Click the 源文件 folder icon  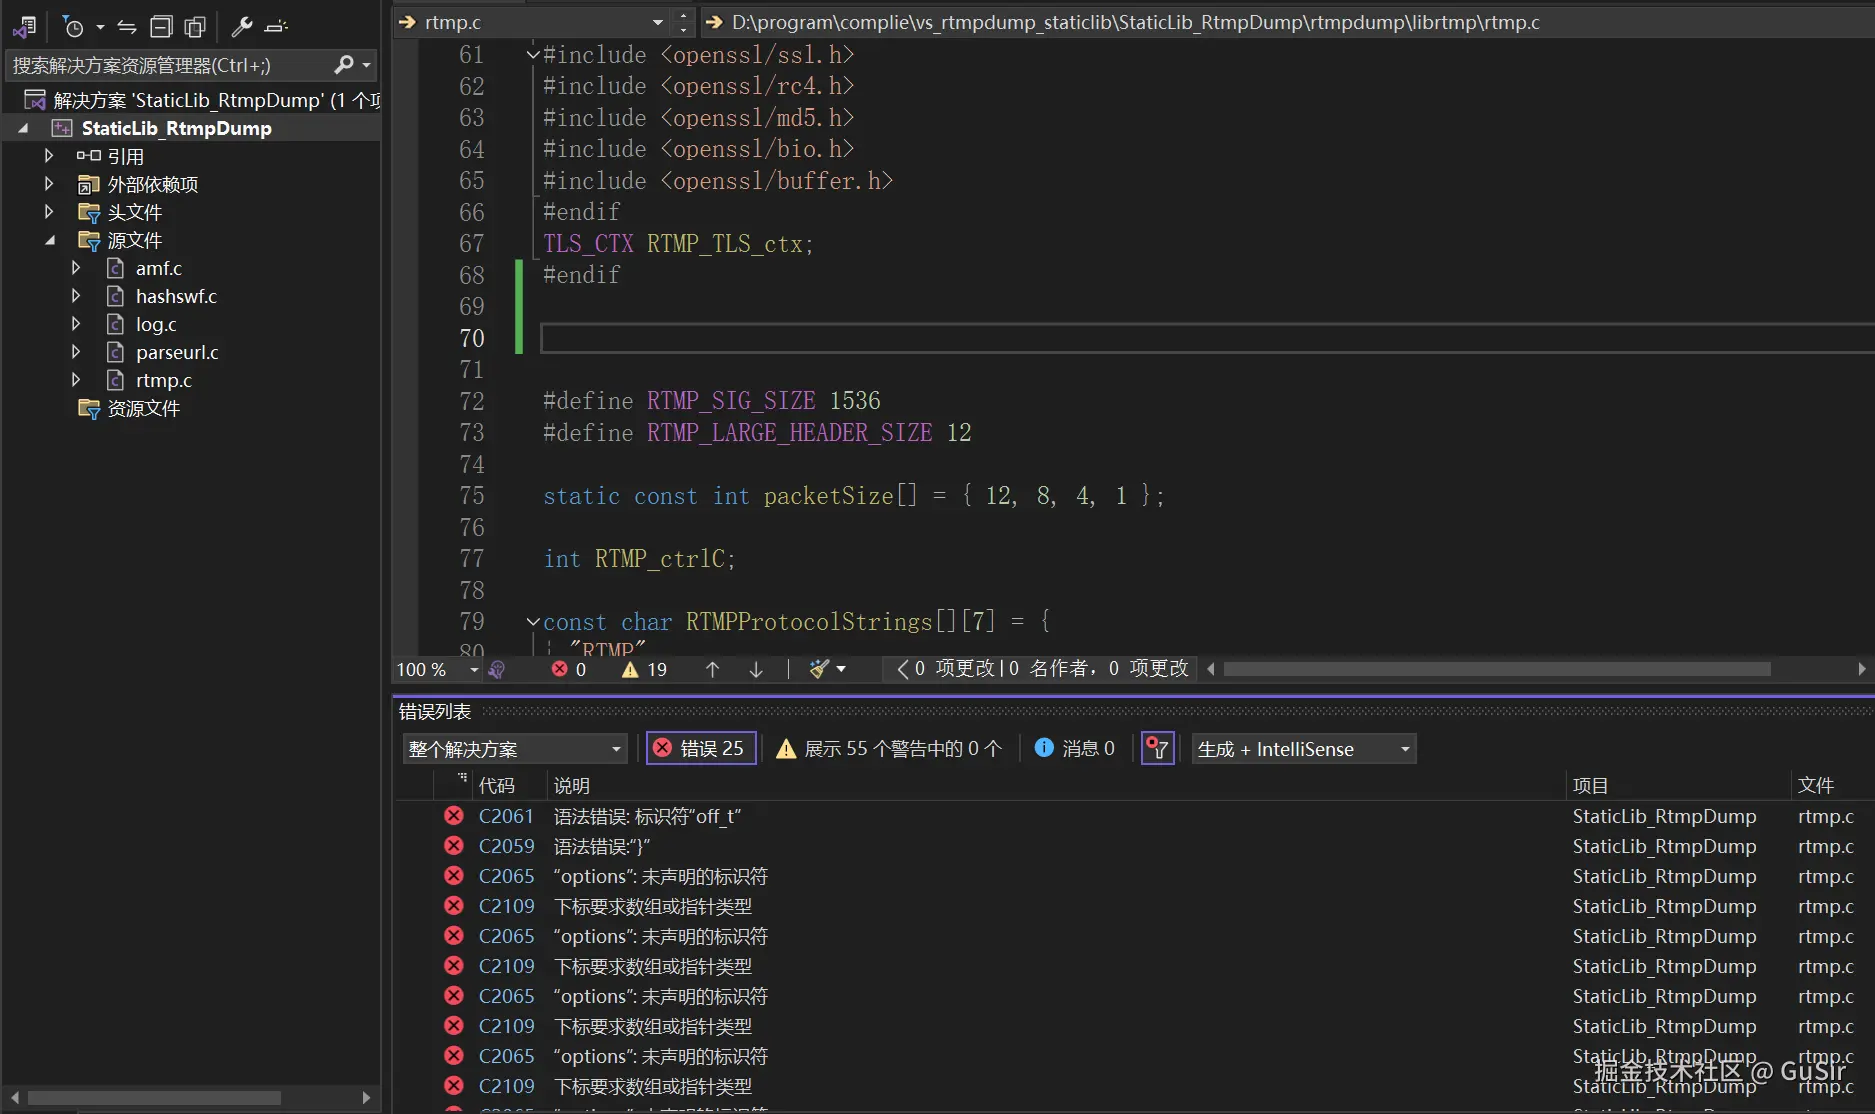click(89, 240)
